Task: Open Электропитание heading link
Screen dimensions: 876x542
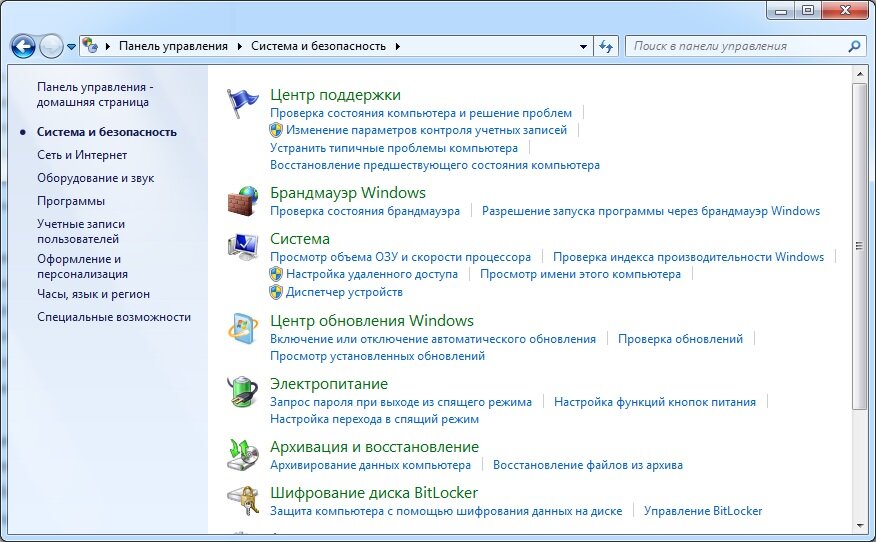Action: tap(328, 384)
